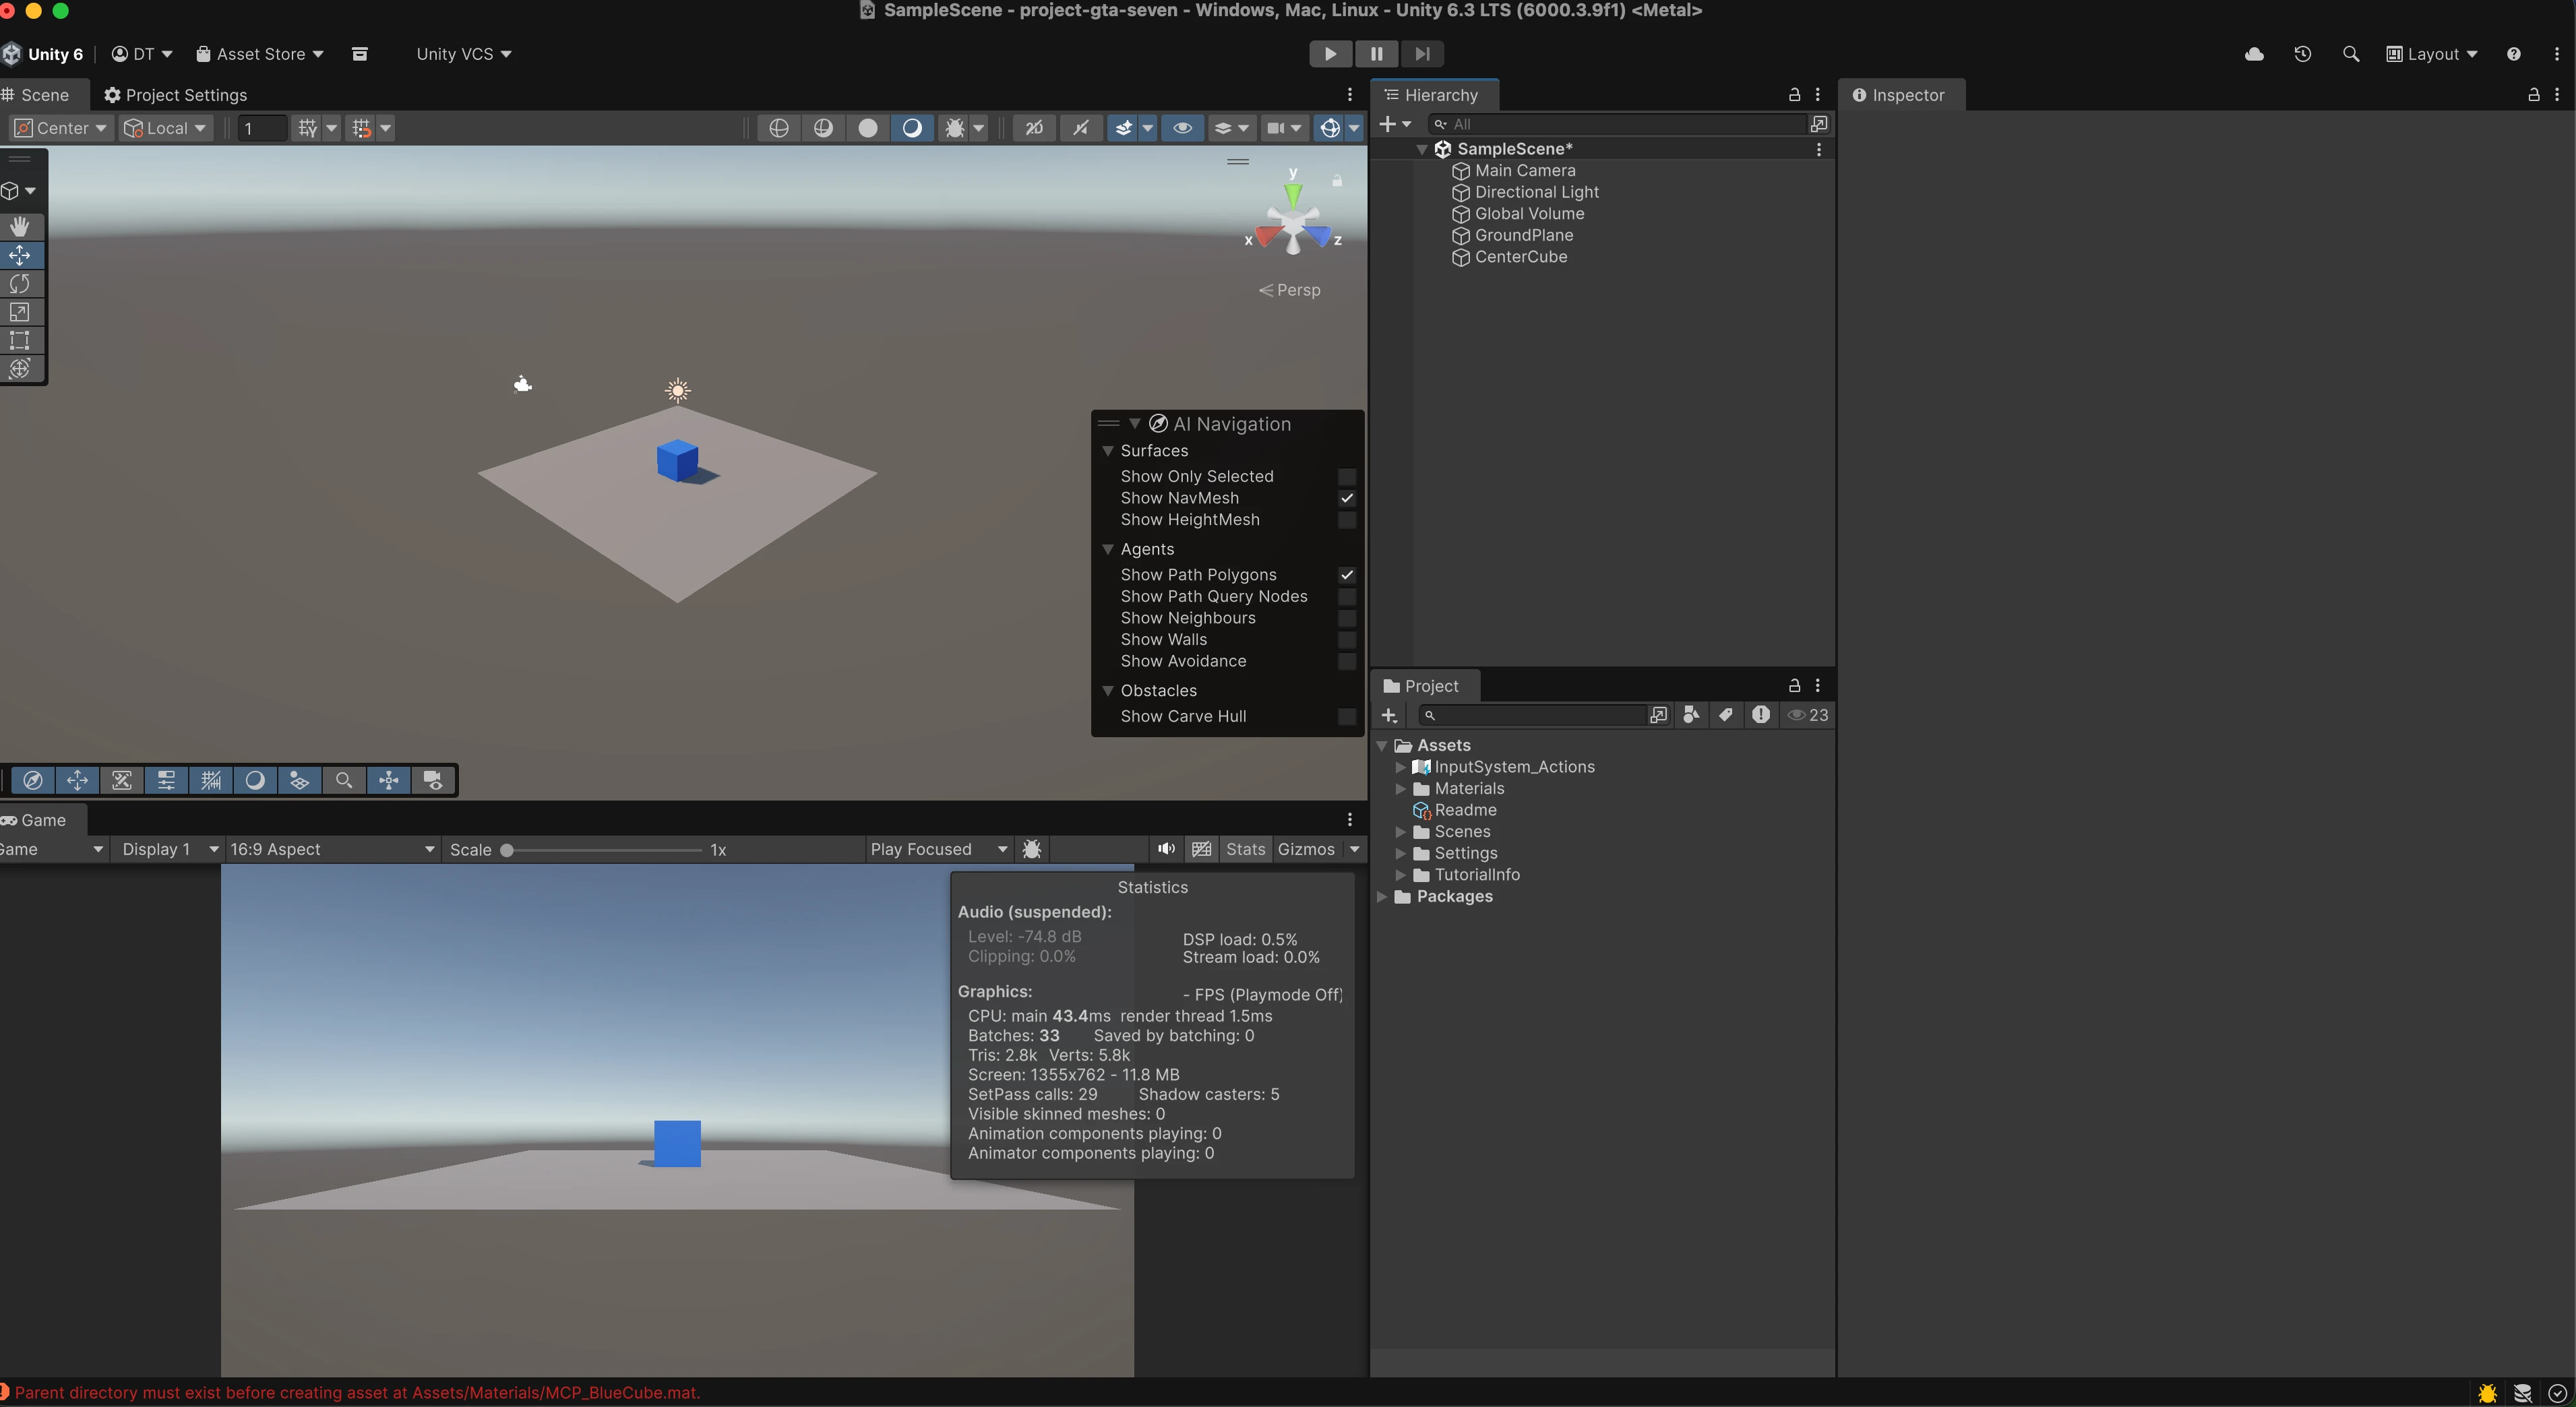Viewport: 2576px width, 1407px height.
Task: Uncheck Show NavMesh
Action: (x=1347, y=498)
